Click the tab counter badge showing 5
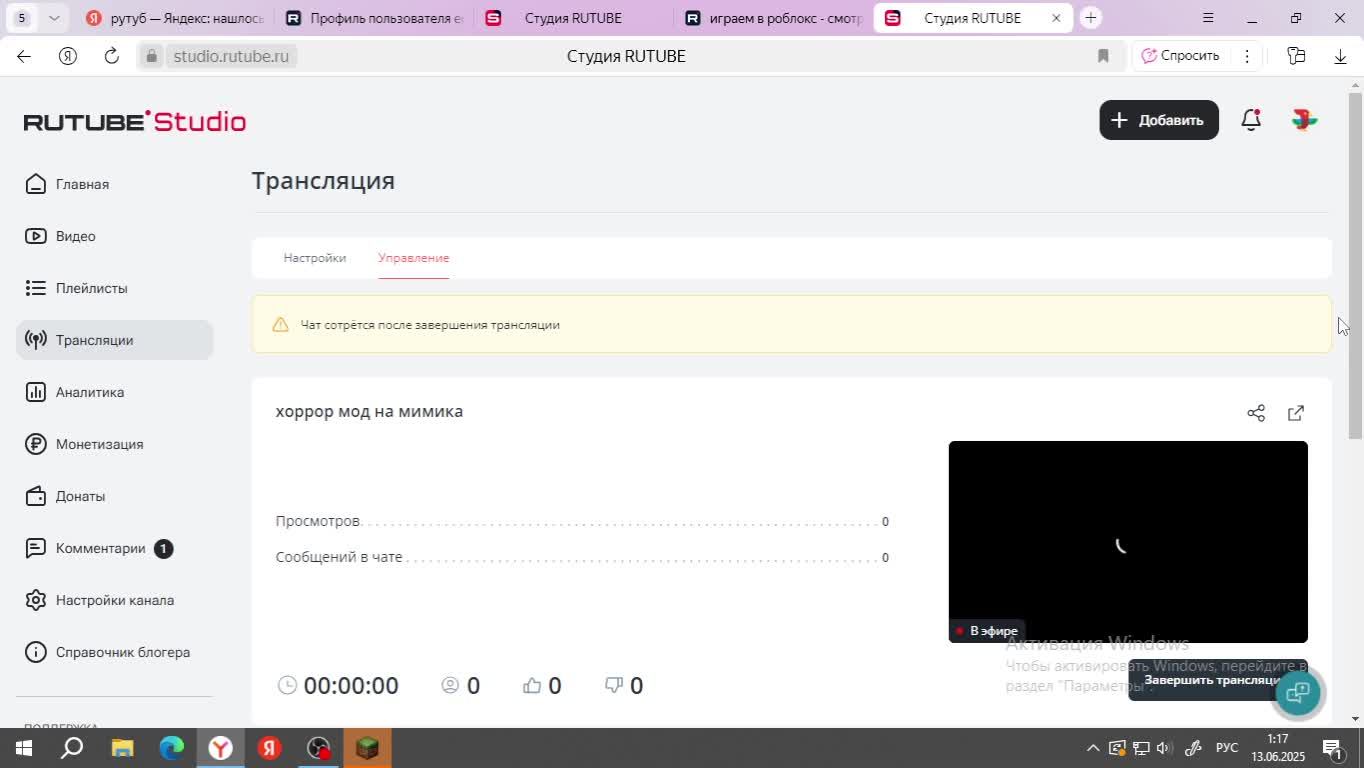 pos(21,18)
